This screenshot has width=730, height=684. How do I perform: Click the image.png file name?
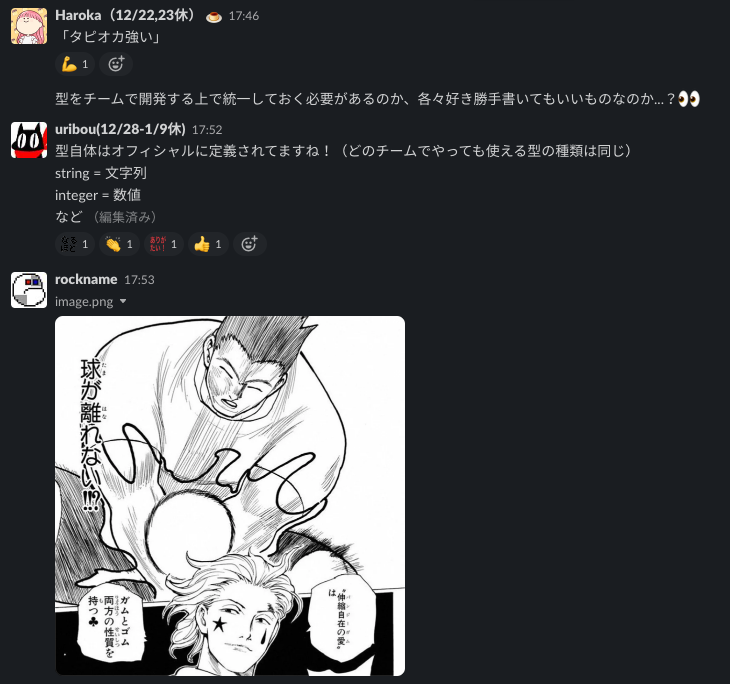point(84,302)
